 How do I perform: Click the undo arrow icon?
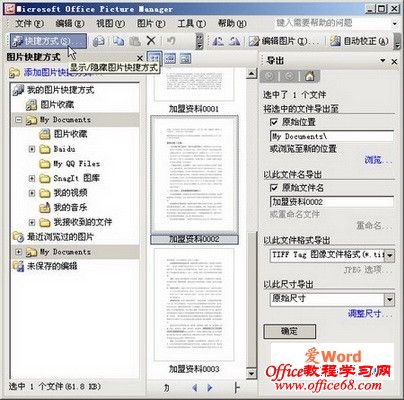pyautogui.click(x=171, y=41)
